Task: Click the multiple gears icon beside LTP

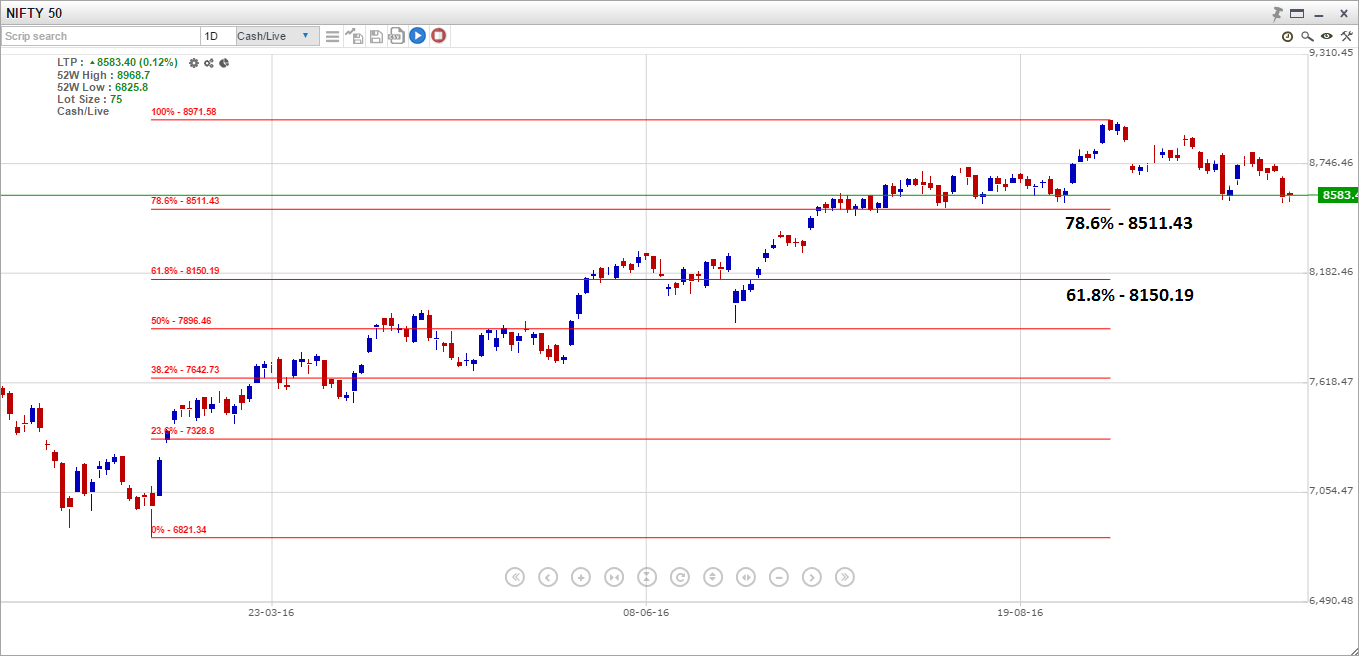Action: pos(209,63)
